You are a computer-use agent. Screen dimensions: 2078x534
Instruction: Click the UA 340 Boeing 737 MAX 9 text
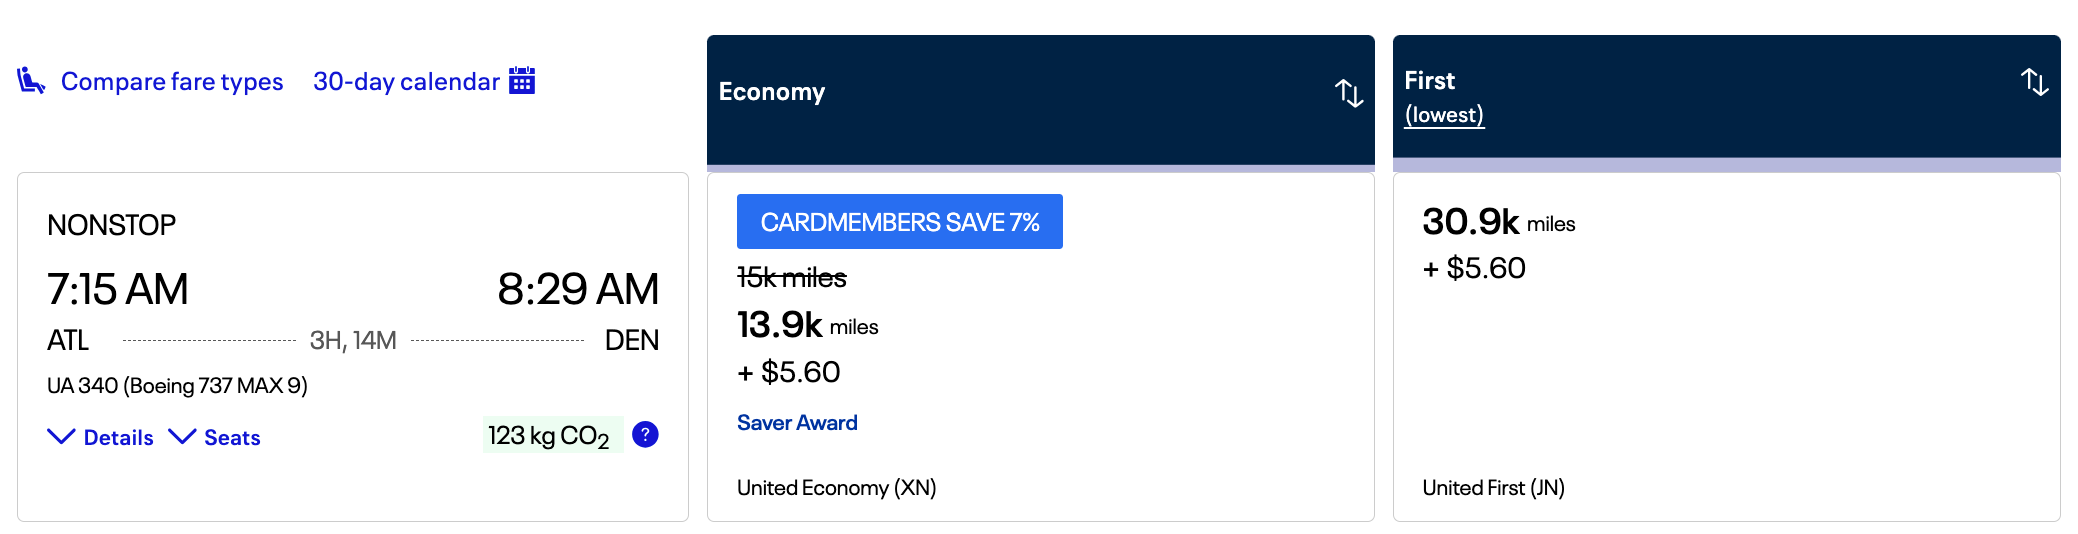click(x=177, y=386)
